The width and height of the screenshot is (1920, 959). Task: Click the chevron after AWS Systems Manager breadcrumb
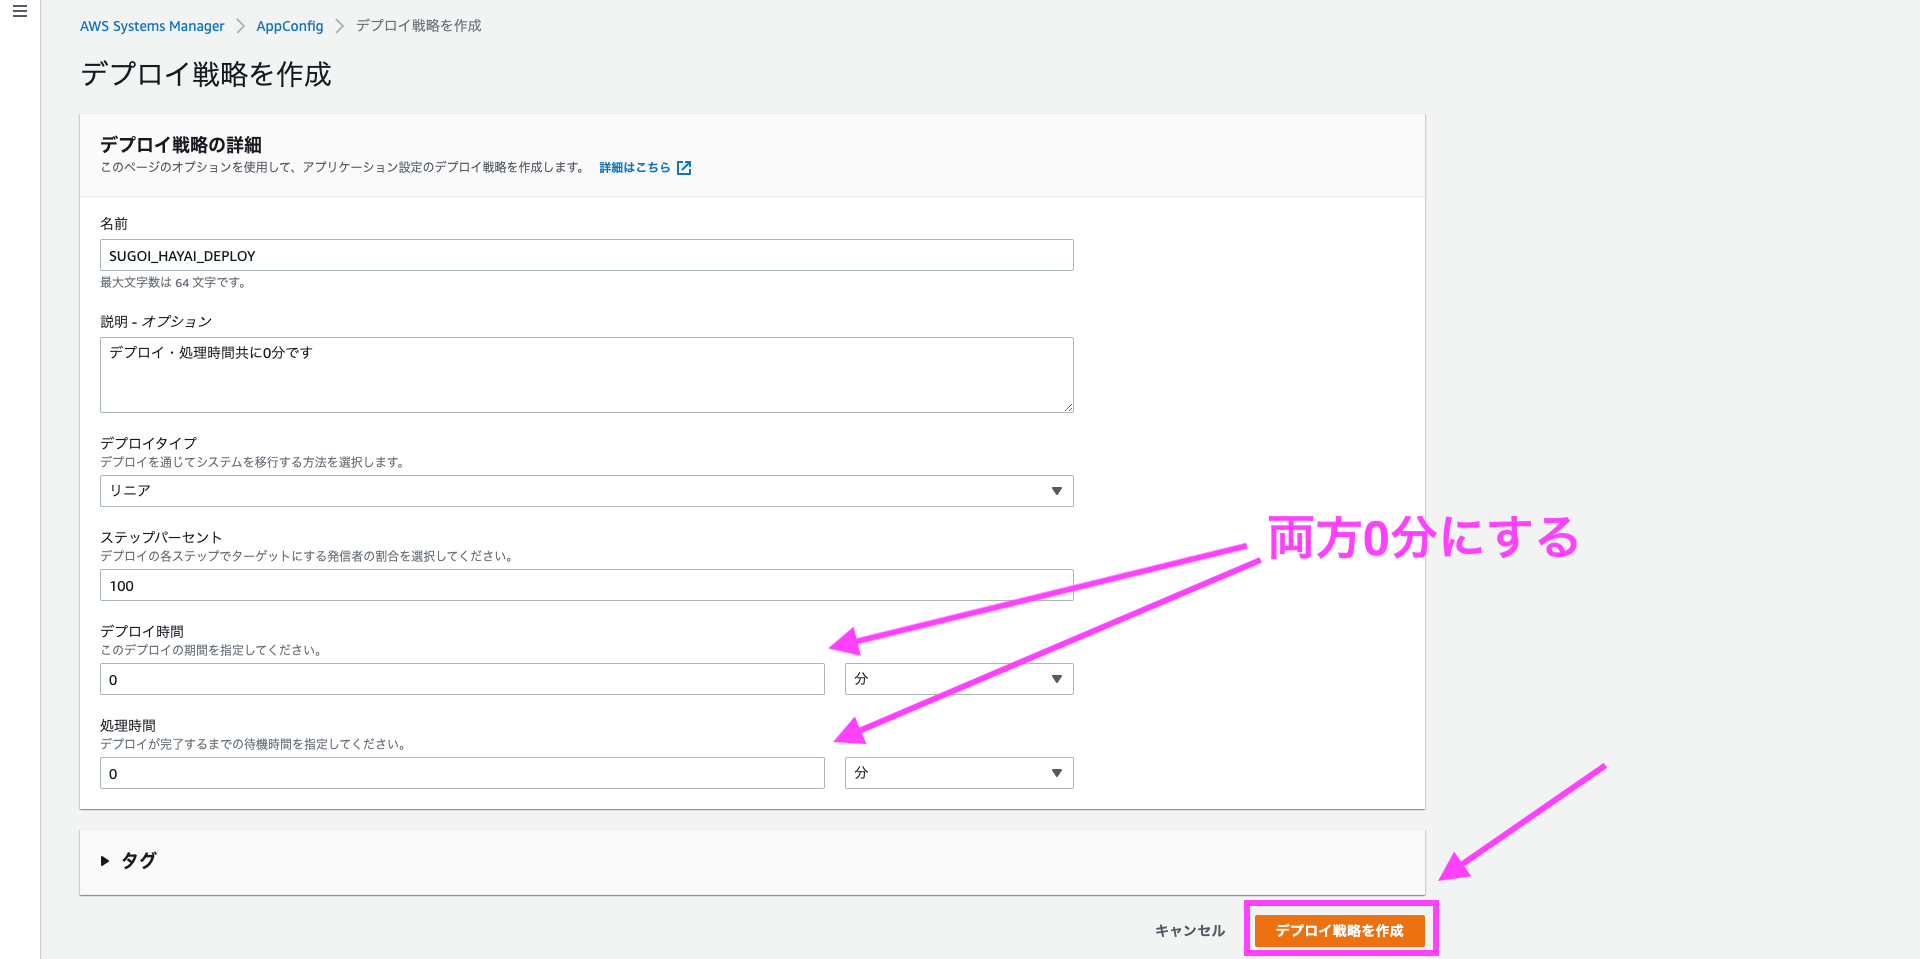(240, 26)
